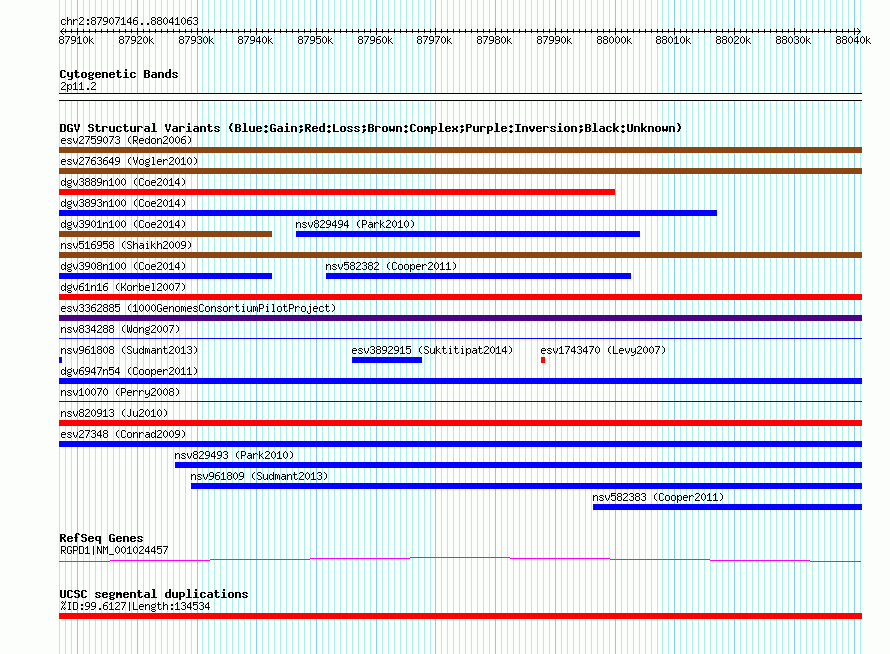Select the nsv582383 (Cooper2011) blue bar
Viewport: 890px width, 654px height.
[x=727, y=507]
